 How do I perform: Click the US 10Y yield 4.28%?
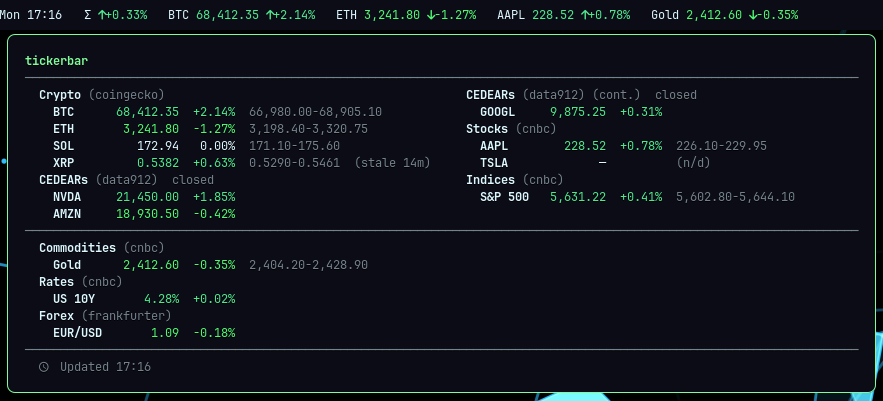[x=162, y=298]
